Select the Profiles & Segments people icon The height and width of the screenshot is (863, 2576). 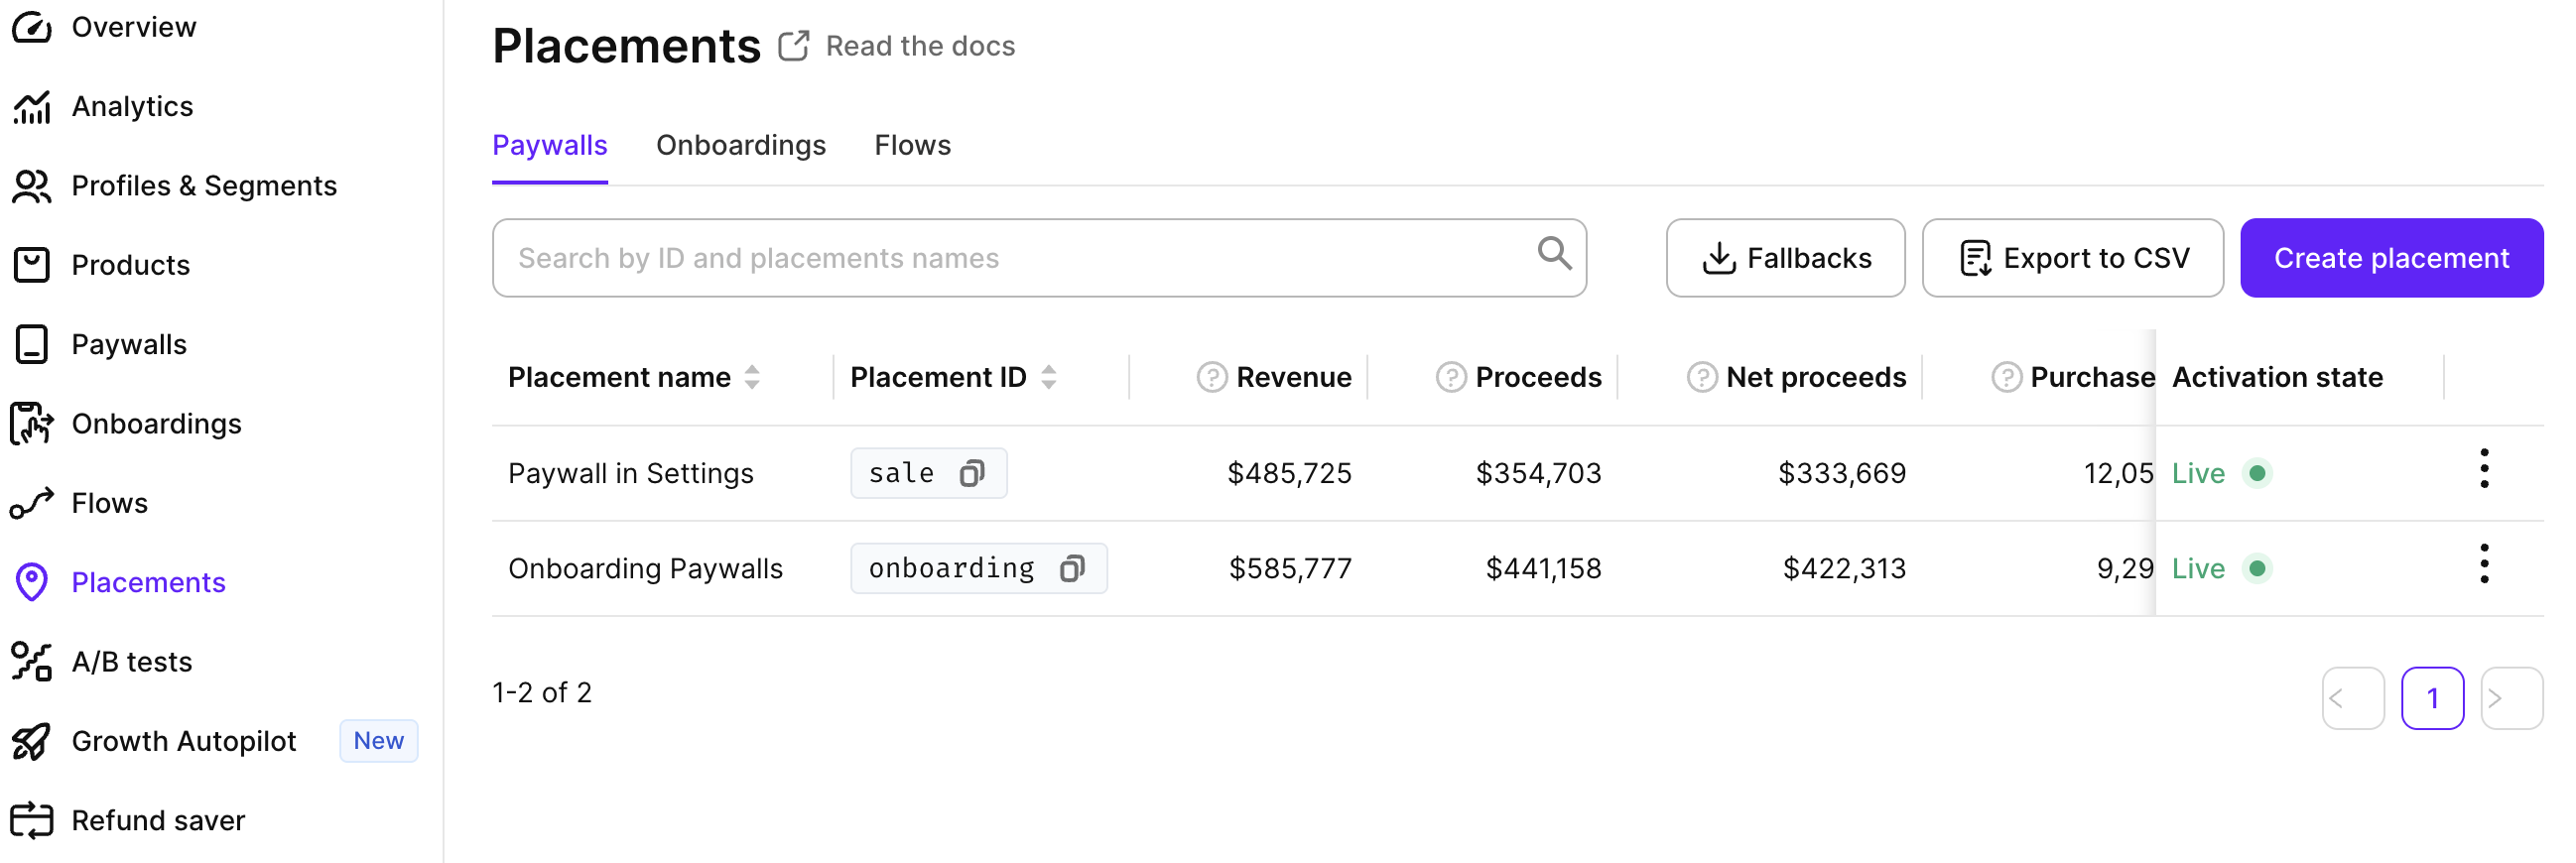pos(32,186)
